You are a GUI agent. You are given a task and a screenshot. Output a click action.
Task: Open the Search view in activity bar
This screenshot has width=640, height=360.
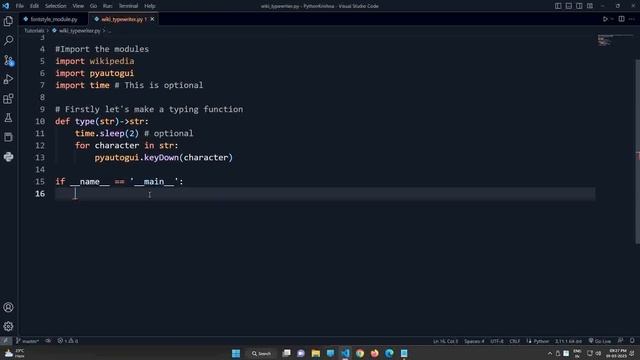pos(8,40)
